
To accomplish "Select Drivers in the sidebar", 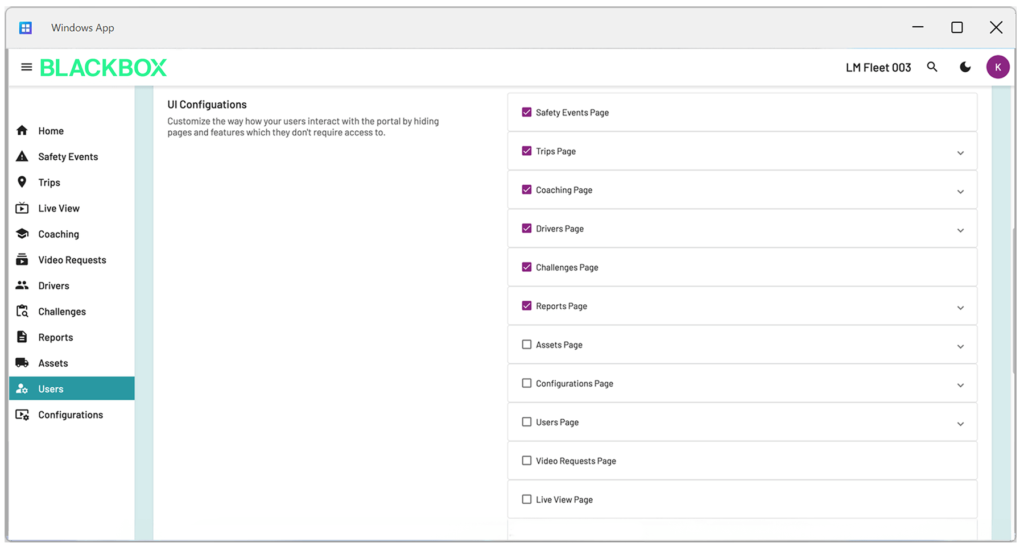I will 72,285.
